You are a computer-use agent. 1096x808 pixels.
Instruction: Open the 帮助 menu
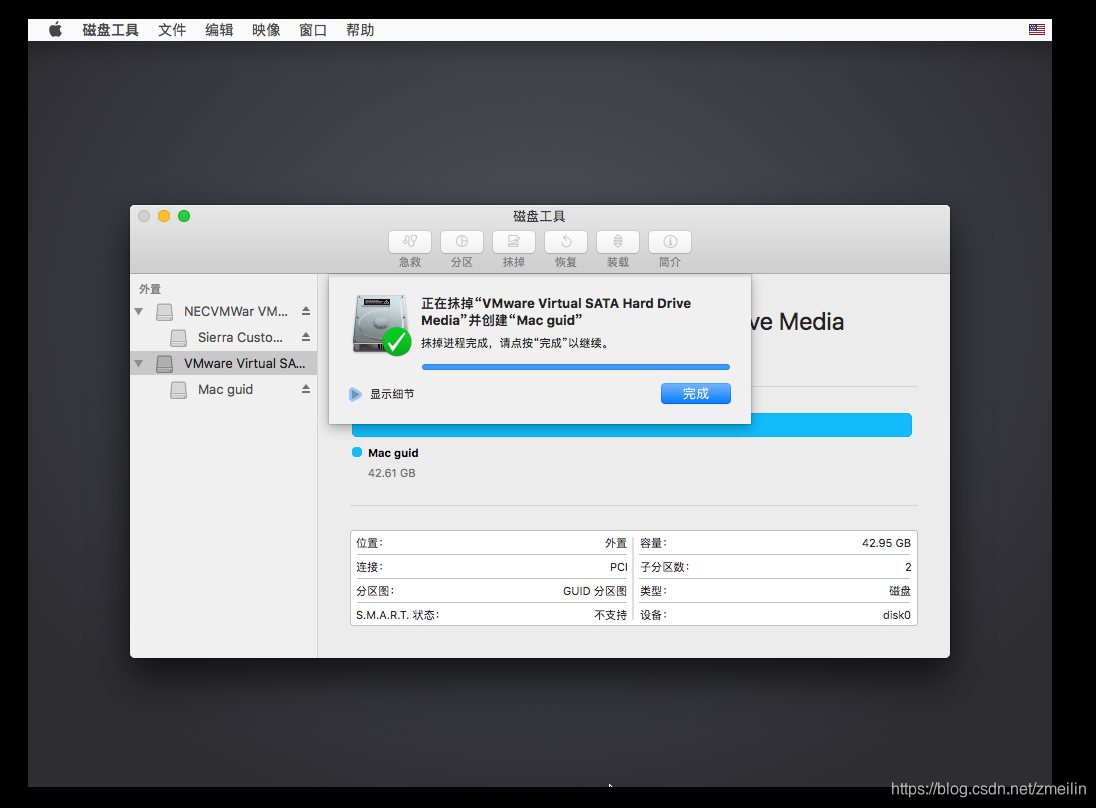360,30
